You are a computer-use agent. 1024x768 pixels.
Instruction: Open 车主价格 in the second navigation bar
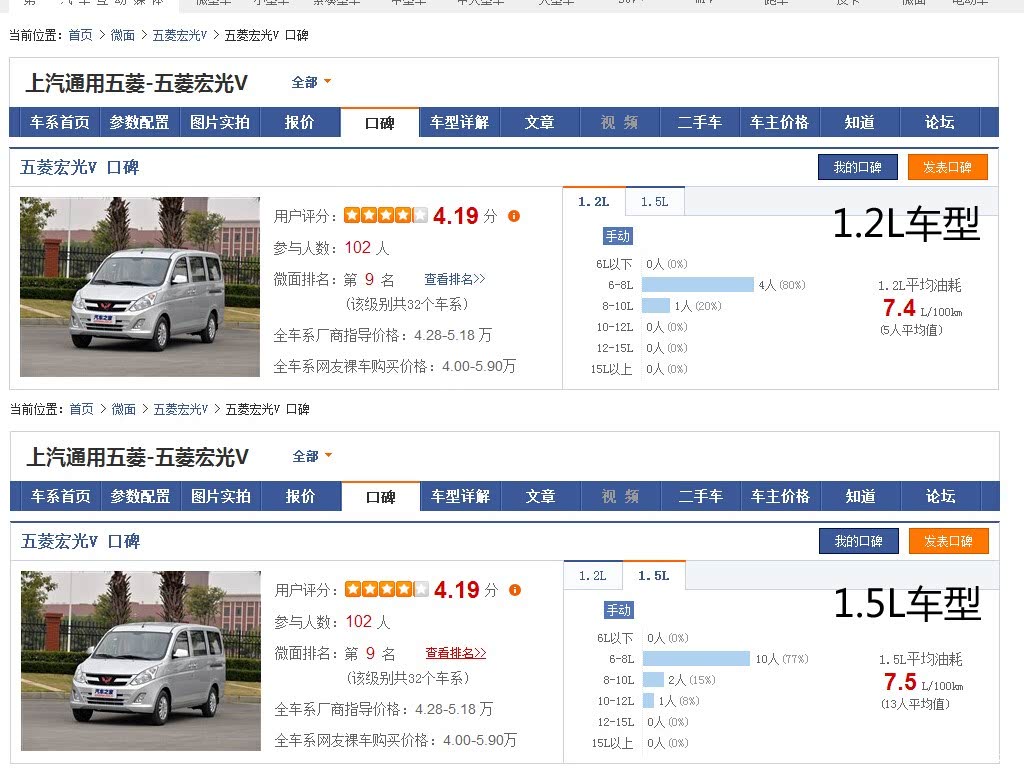pyautogui.click(x=780, y=496)
